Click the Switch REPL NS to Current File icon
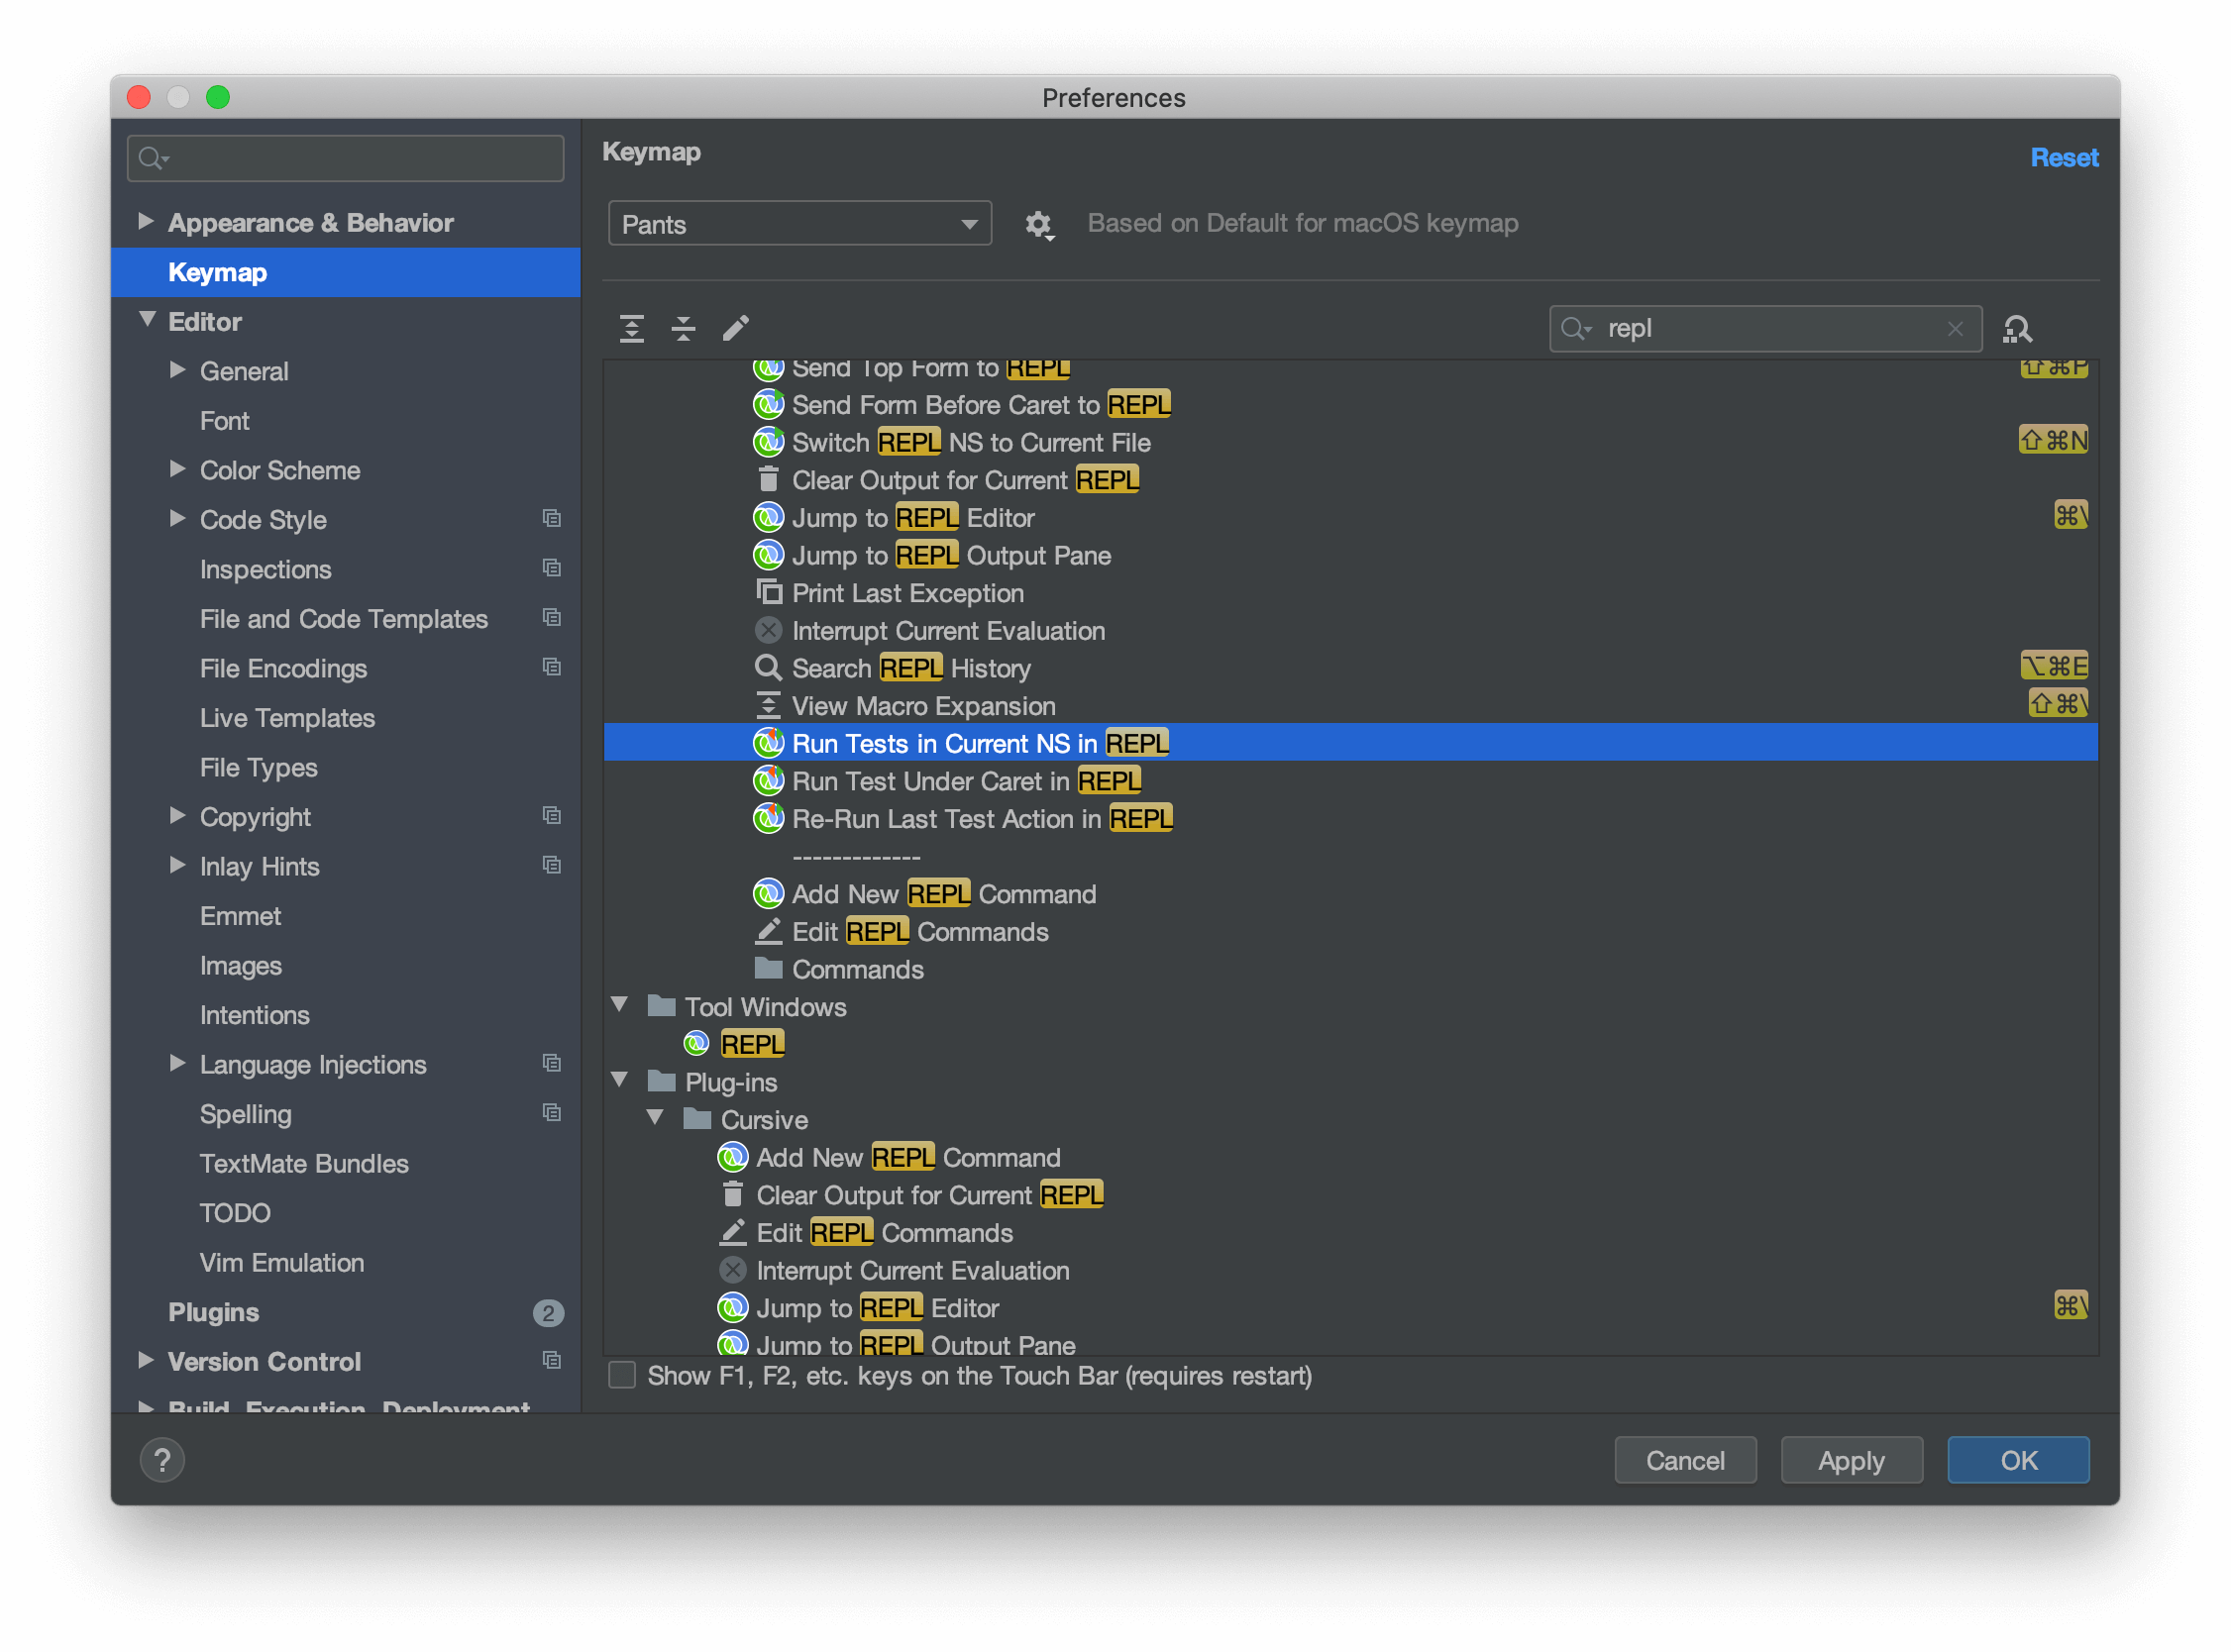 (768, 443)
